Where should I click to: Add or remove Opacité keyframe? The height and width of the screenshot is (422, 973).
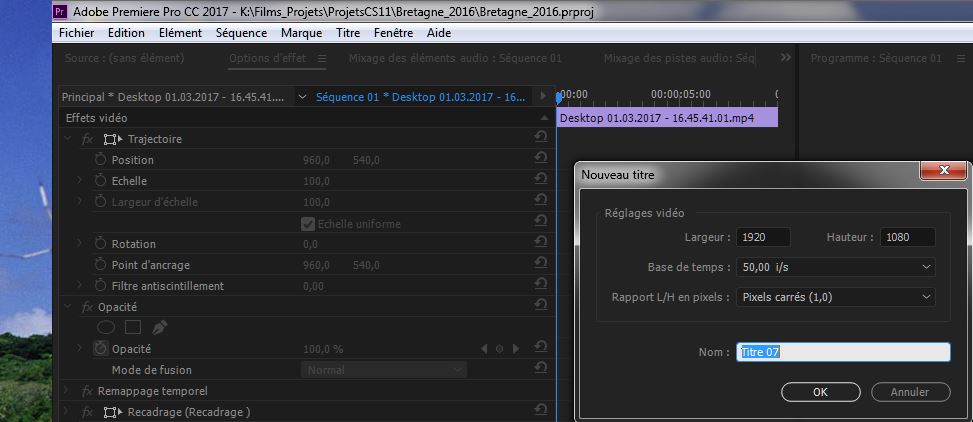[499, 349]
